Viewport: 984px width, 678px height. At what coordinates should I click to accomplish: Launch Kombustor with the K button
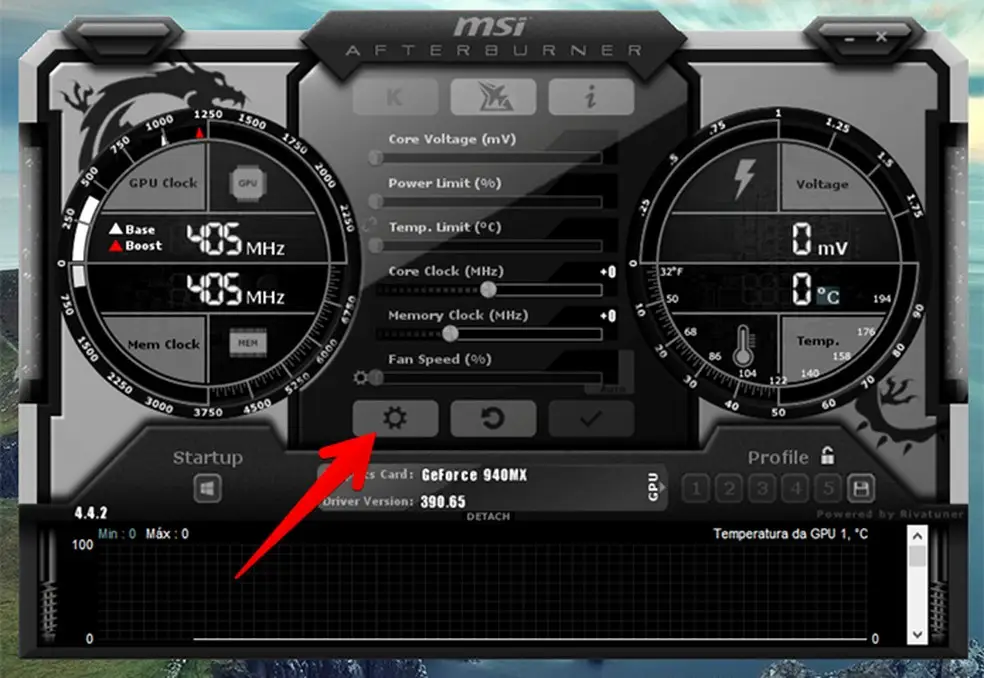(394, 97)
